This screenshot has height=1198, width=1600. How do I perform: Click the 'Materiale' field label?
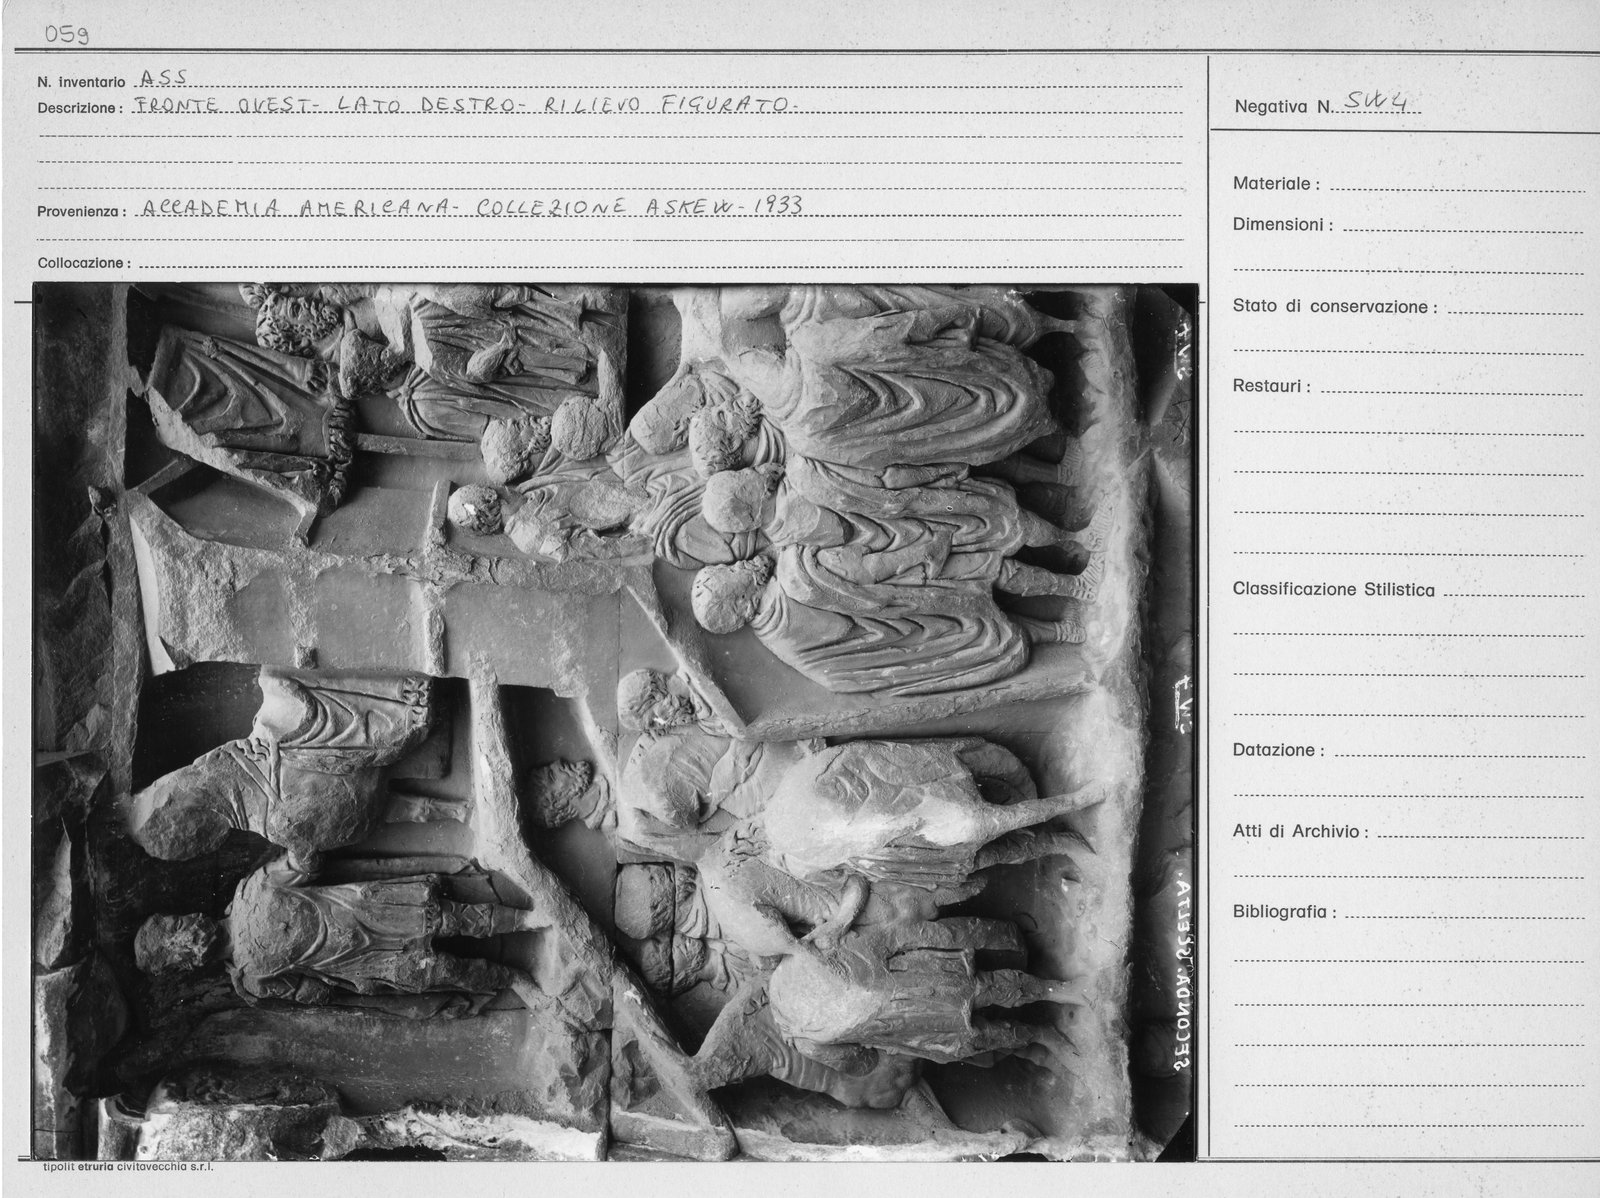[1276, 184]
